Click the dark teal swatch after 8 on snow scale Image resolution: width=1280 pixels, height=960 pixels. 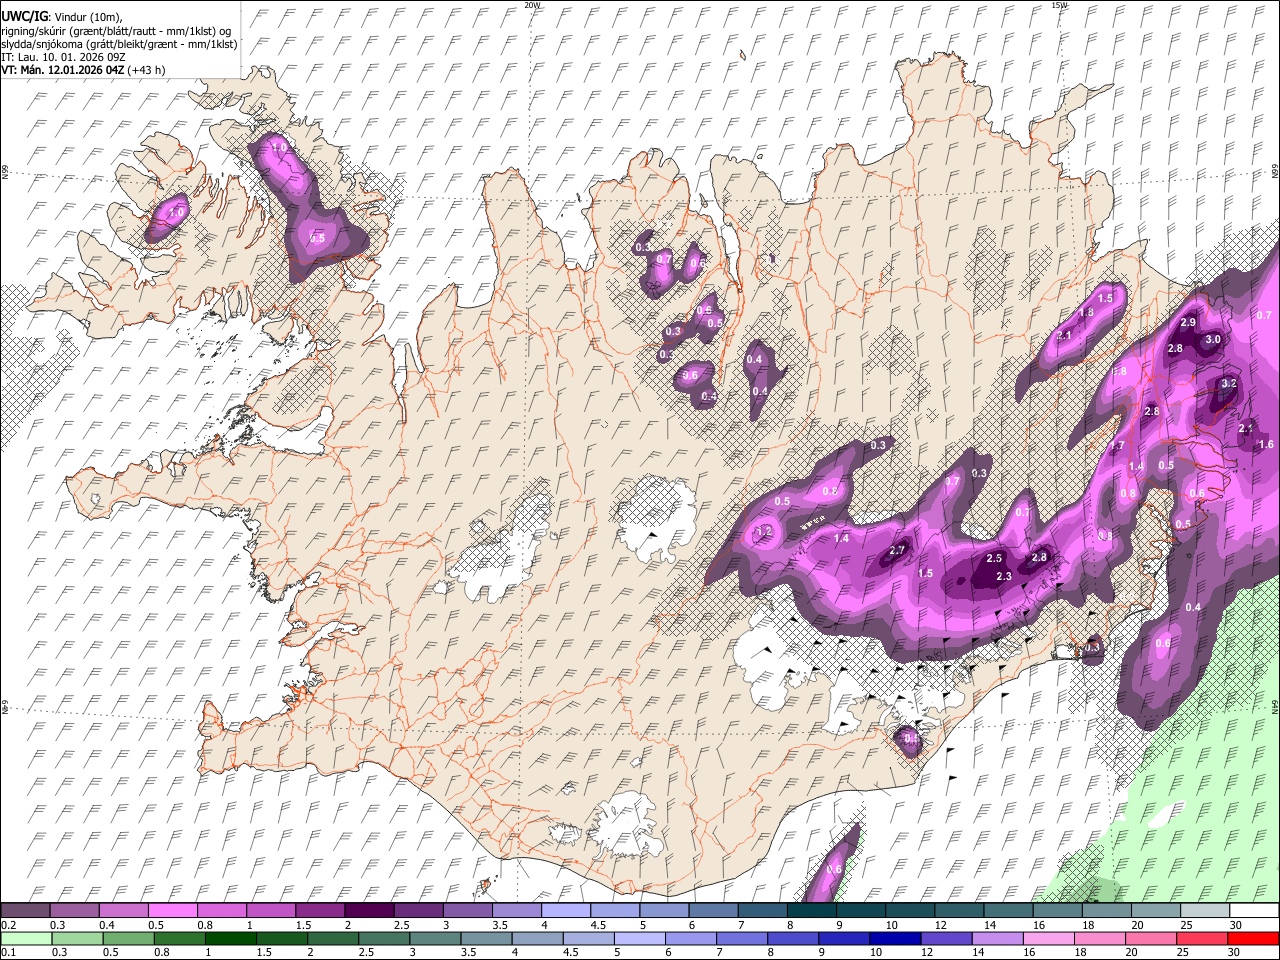tap(812, 911)
